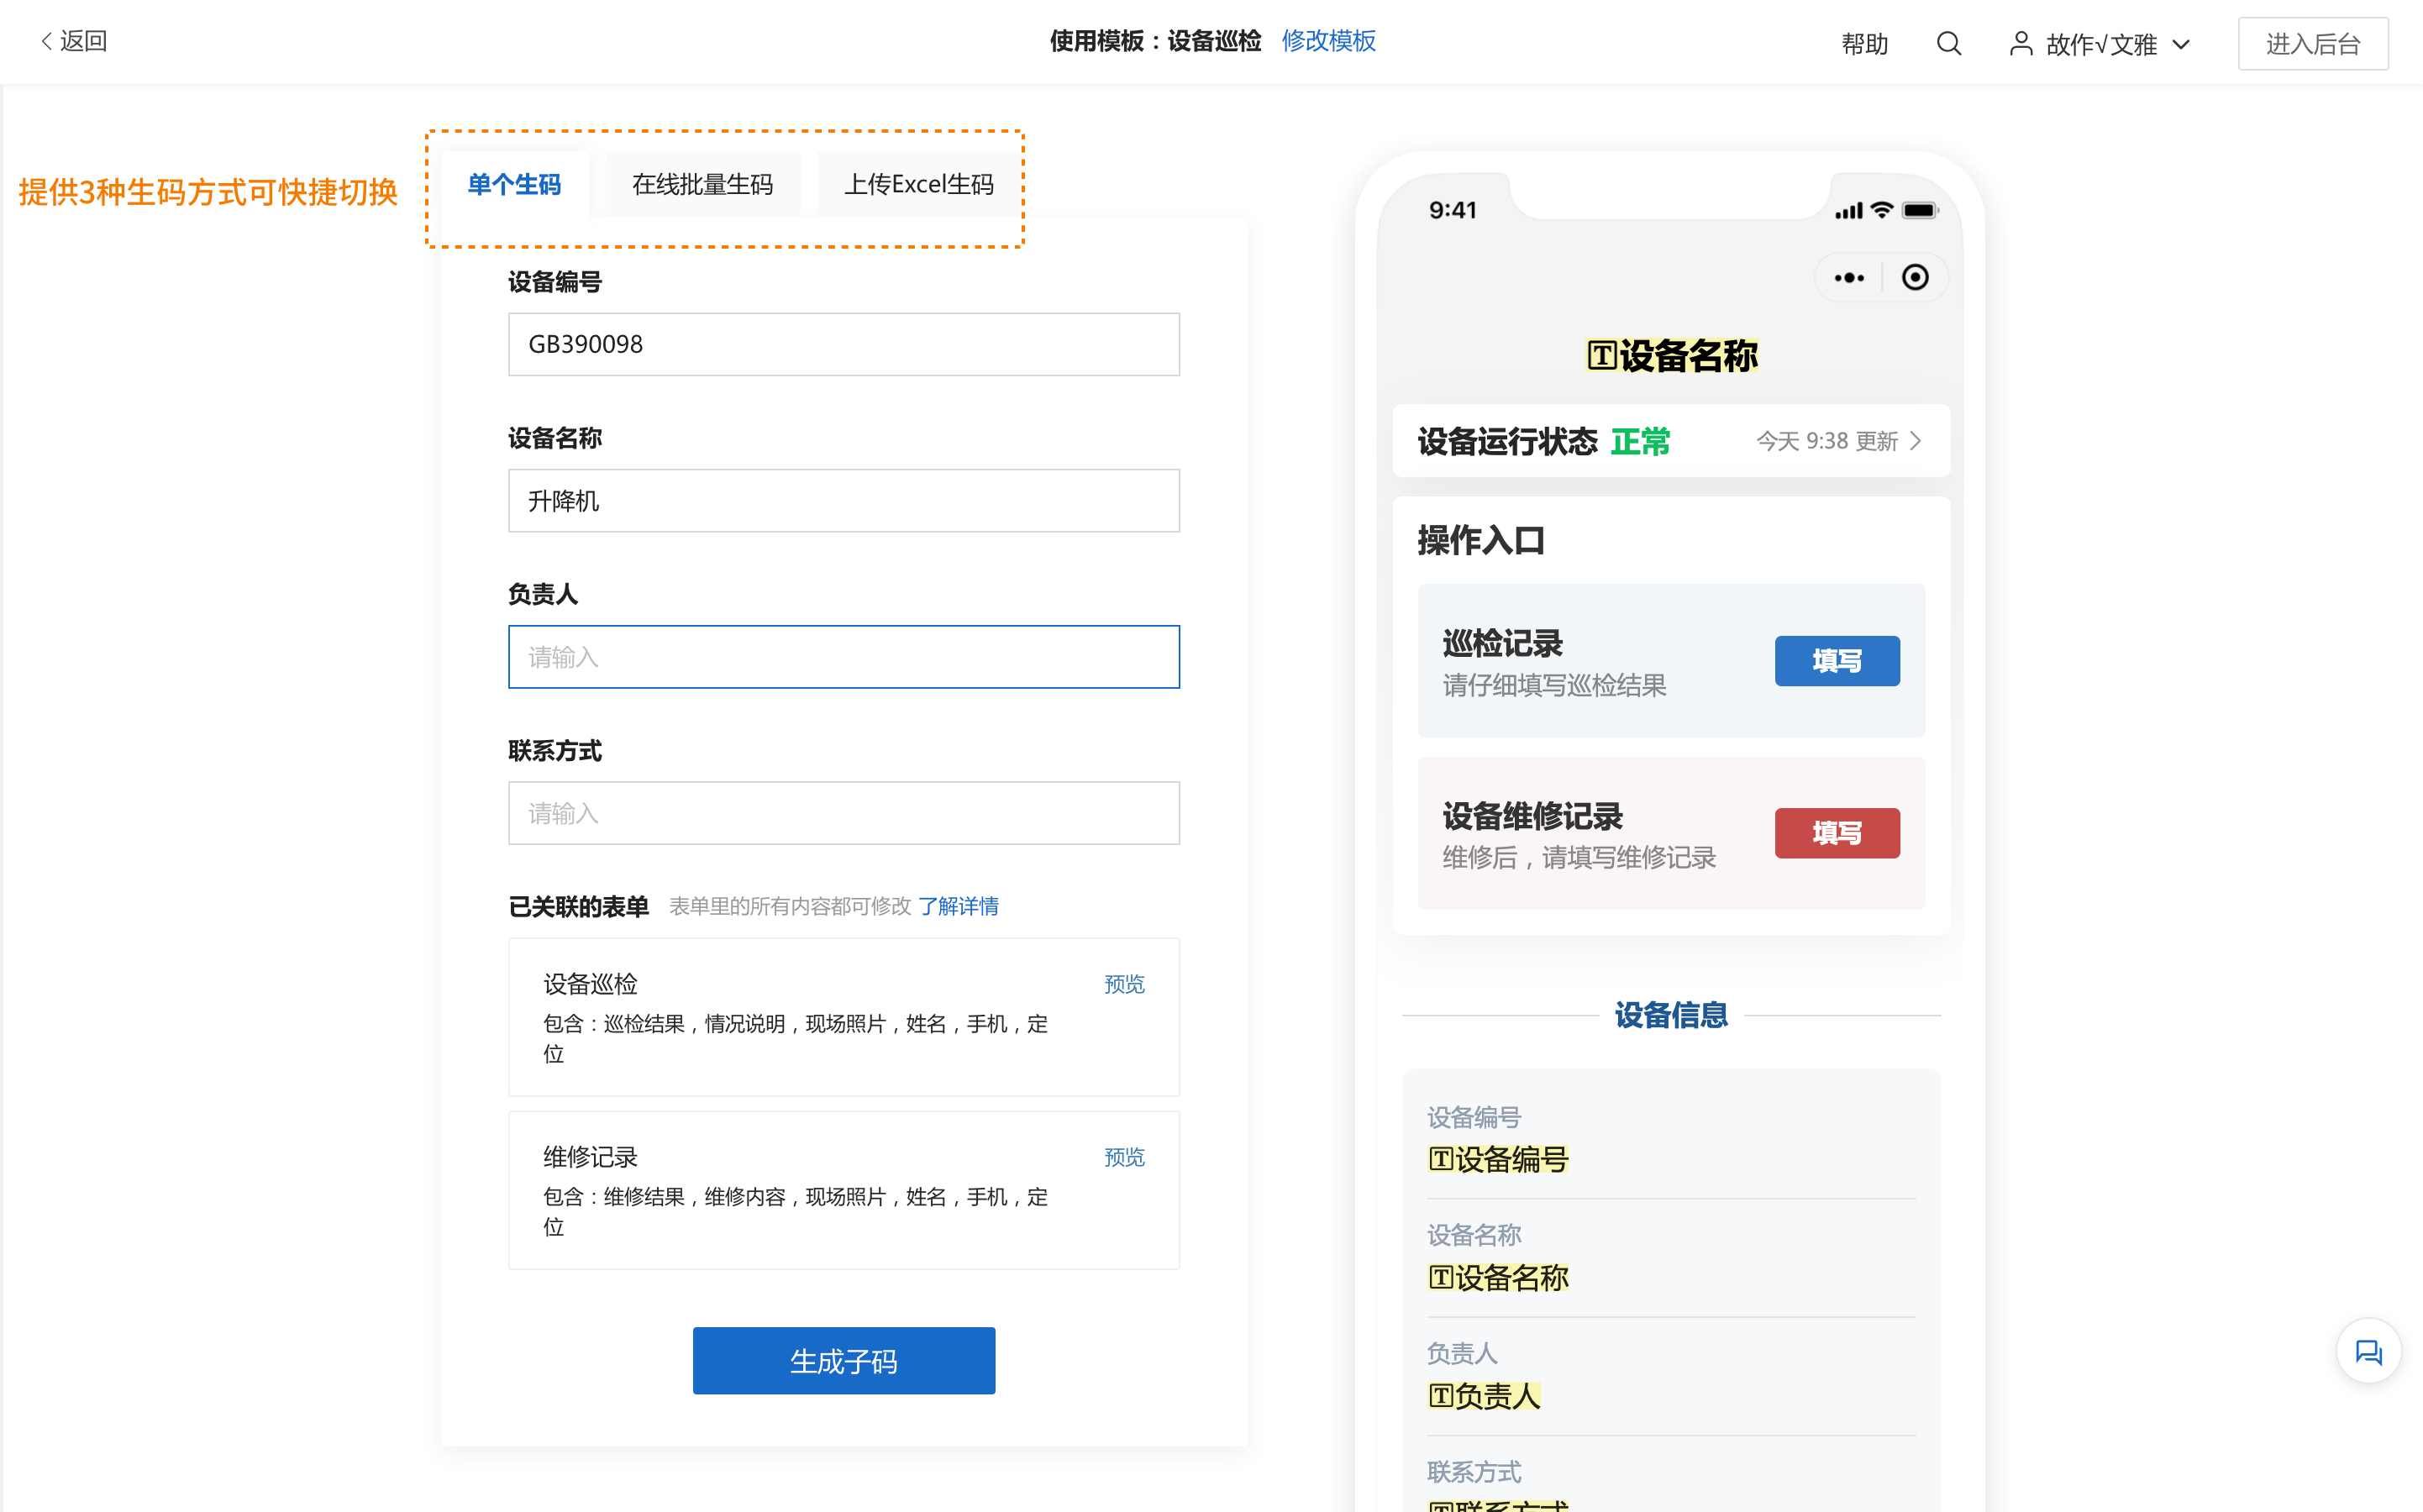Open the 修改模板 link
2423x1512 pixels.
point(1328,41)
